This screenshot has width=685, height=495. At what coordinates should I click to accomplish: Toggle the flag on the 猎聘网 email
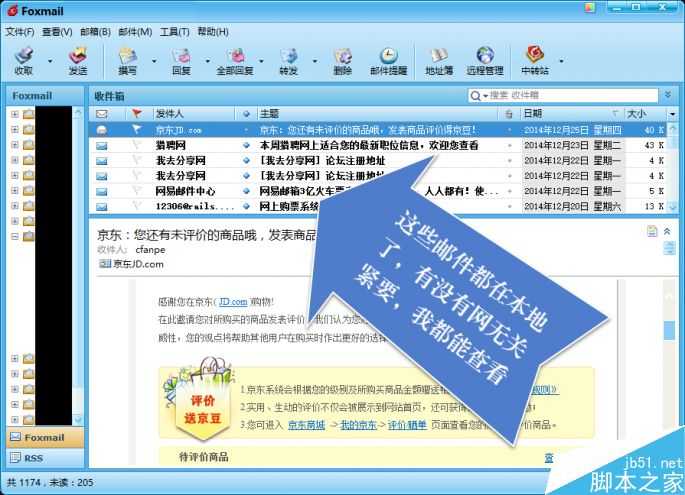(137, 145)
